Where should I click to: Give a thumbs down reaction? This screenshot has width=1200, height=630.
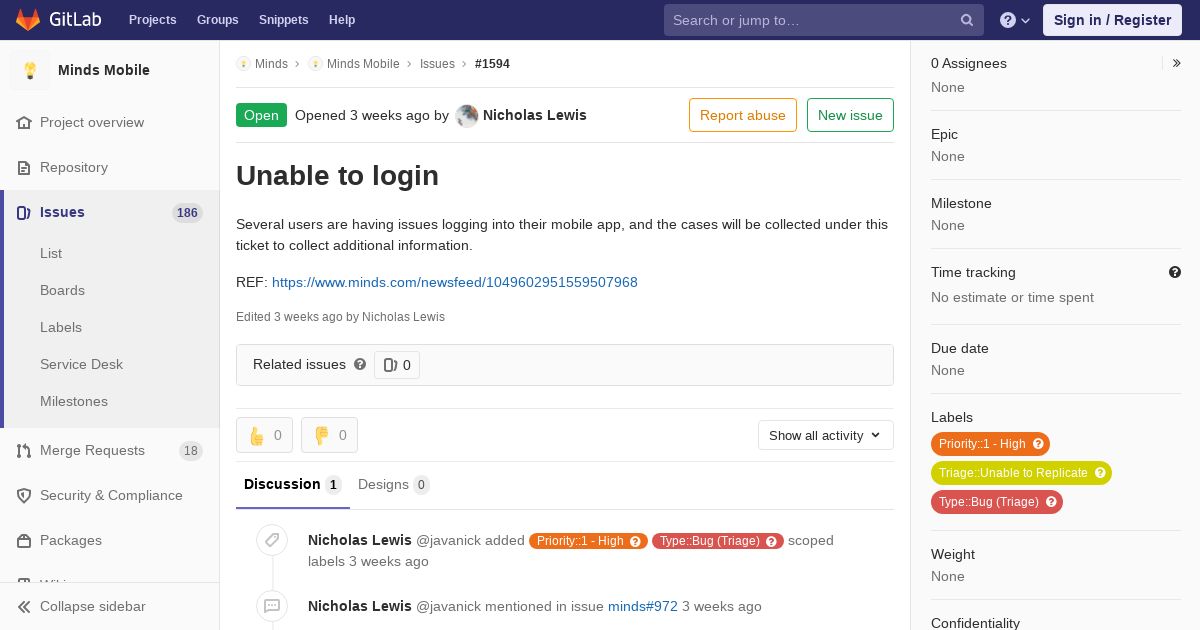coord(329,435)
